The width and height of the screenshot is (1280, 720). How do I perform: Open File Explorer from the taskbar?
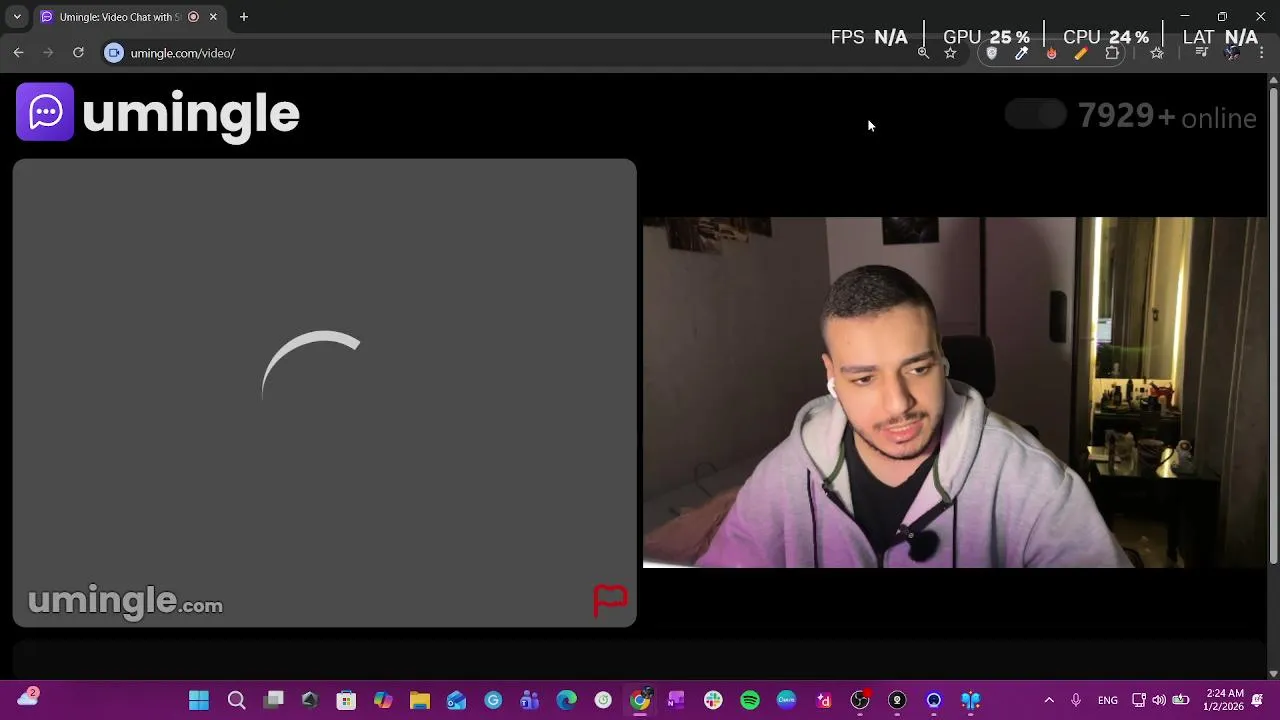[419, 700]
